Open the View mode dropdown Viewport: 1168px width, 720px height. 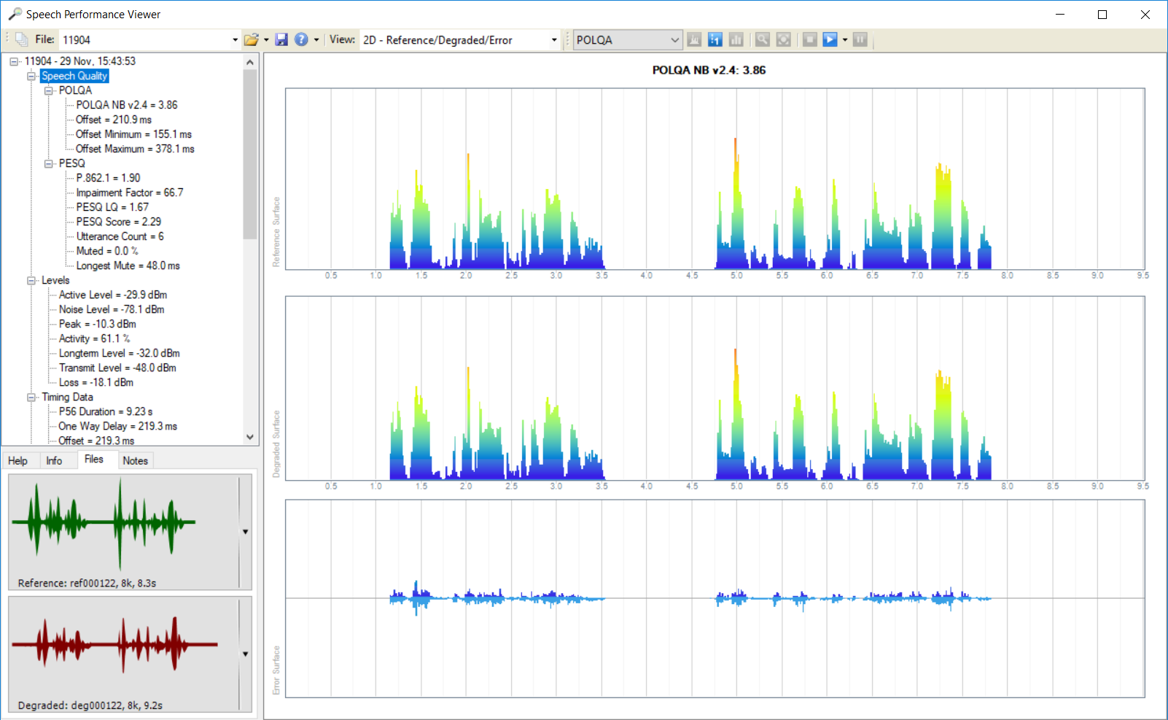[554, 40]
